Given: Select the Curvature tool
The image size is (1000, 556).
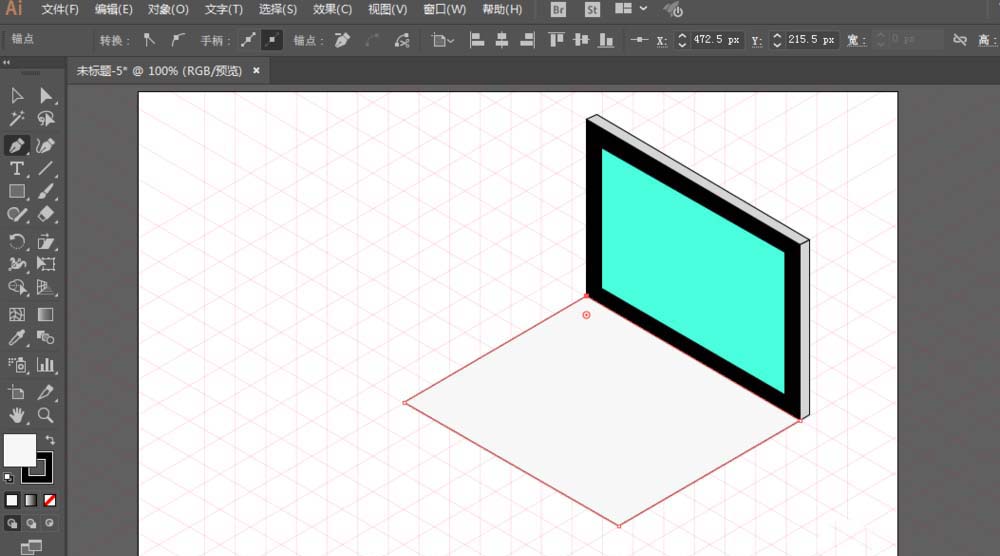Looking at the screenshot, I should click(45, 145).
